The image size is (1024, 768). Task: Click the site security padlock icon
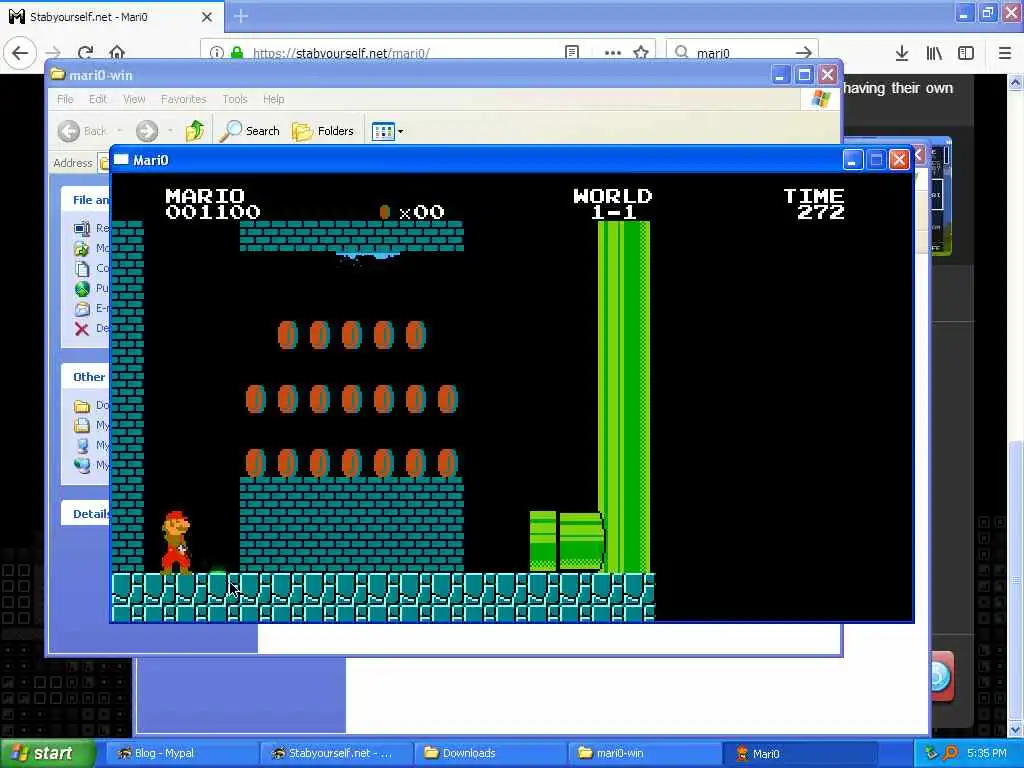(x=237, y=53)
